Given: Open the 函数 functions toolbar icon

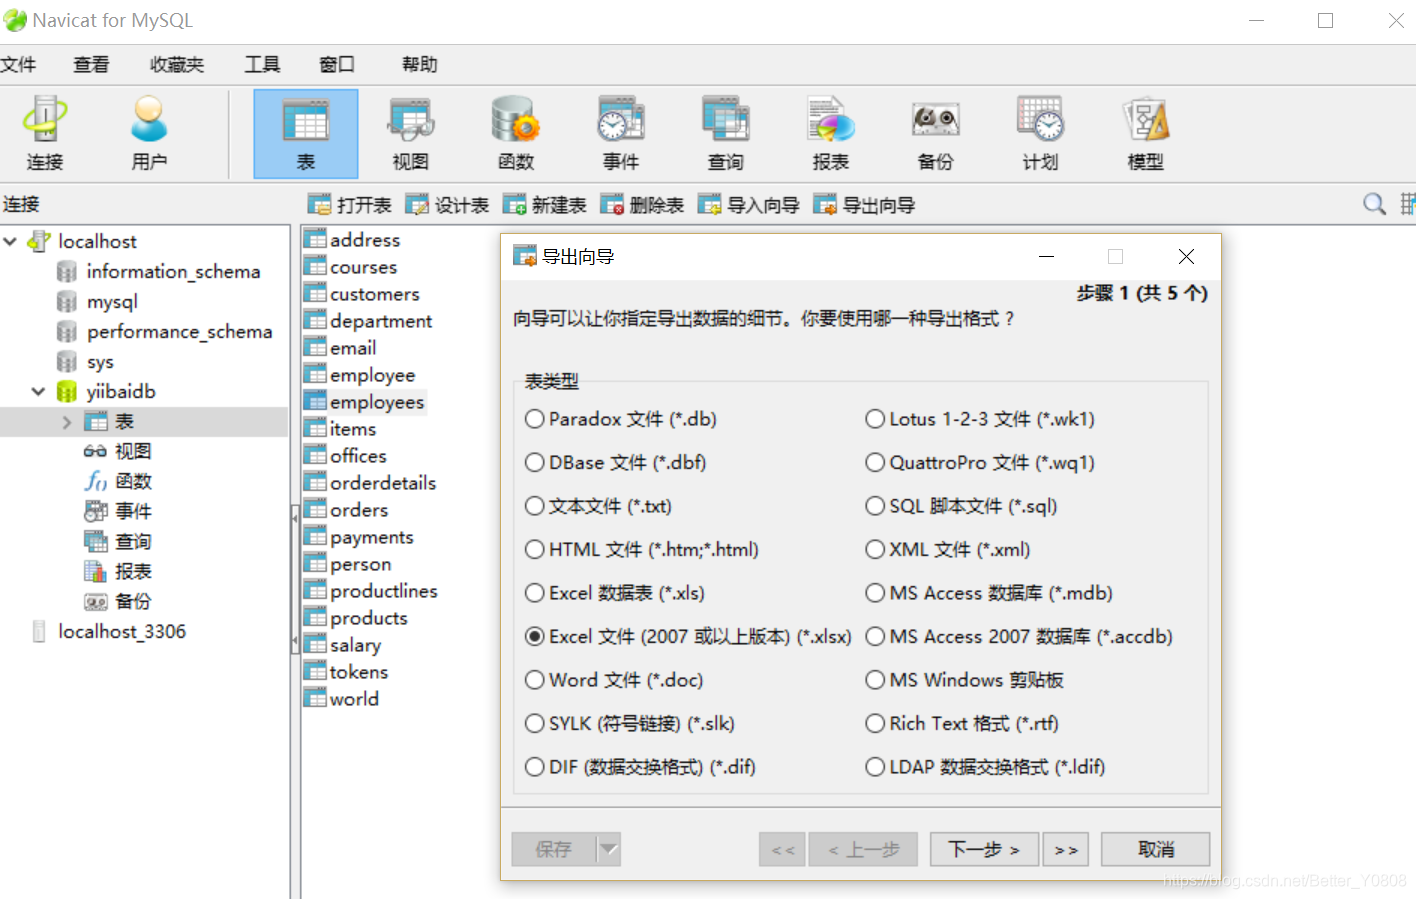Looking at the screenshot, I should tap(515, 134).
